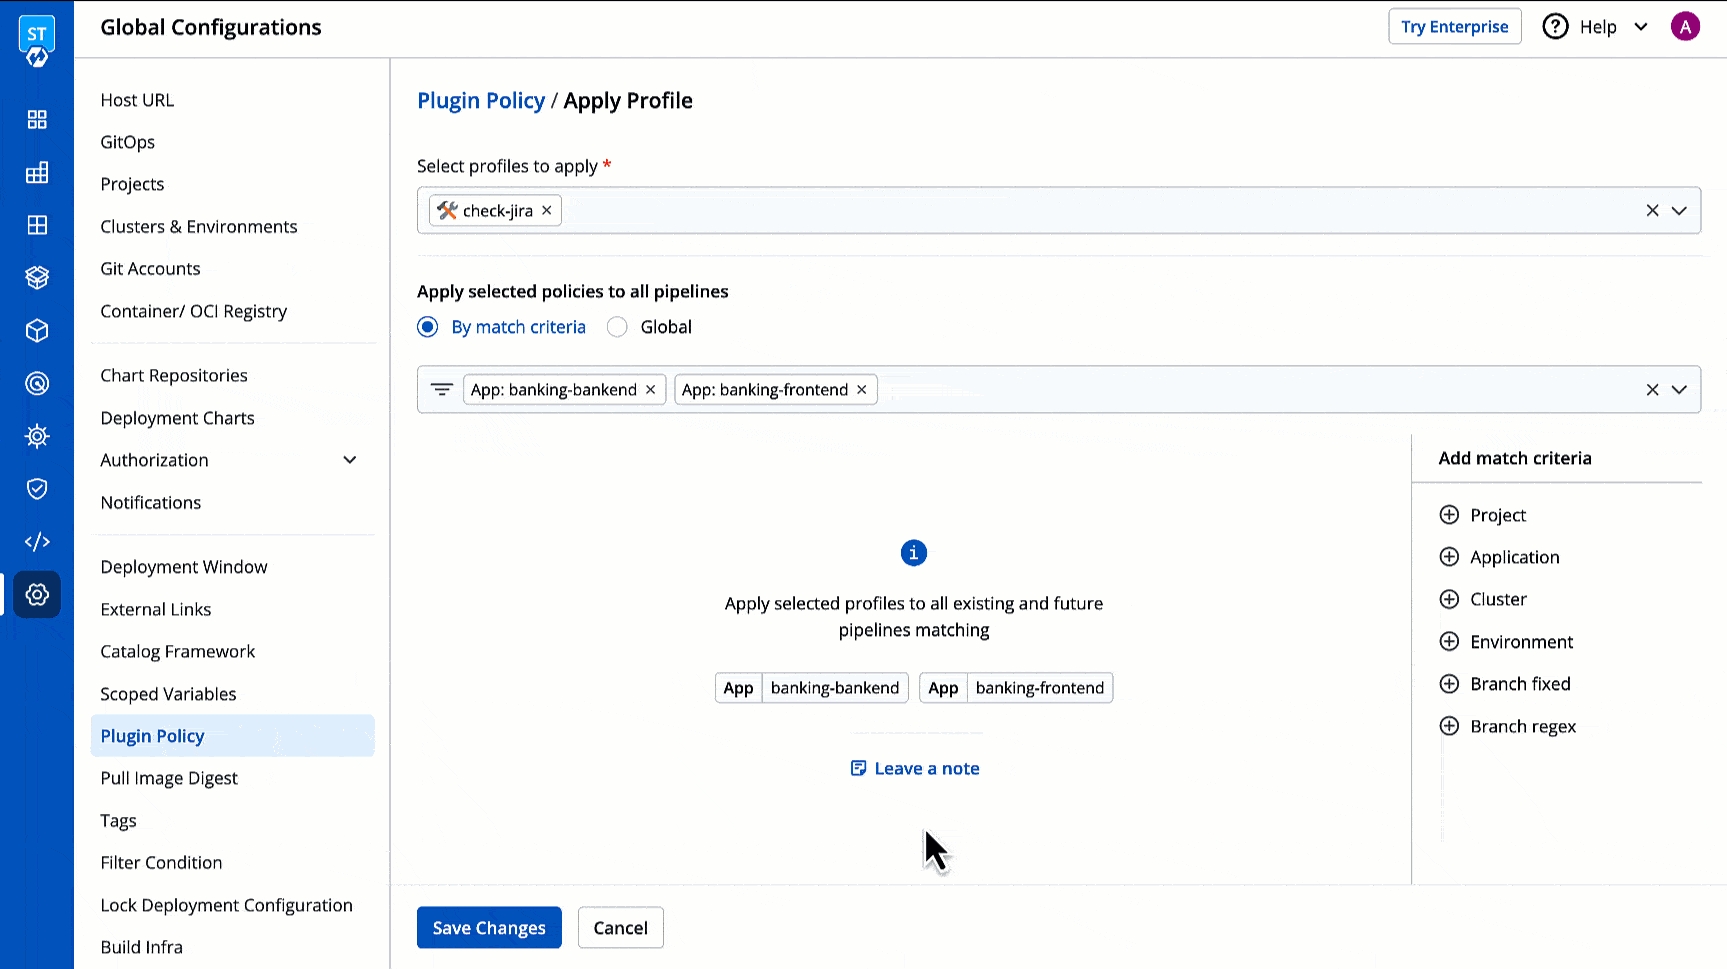Click the code brackets icon in sidebar
The height and width of the screenshot is (969, 1727).
click(37, 541)
